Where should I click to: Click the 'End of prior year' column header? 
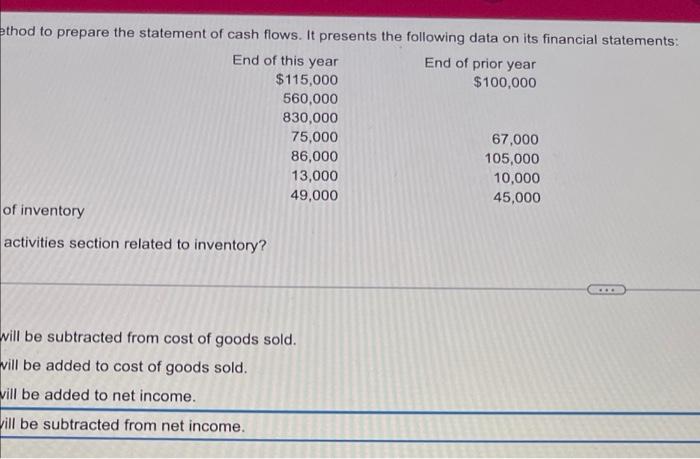pyautogui.click(x=480, y=63)
